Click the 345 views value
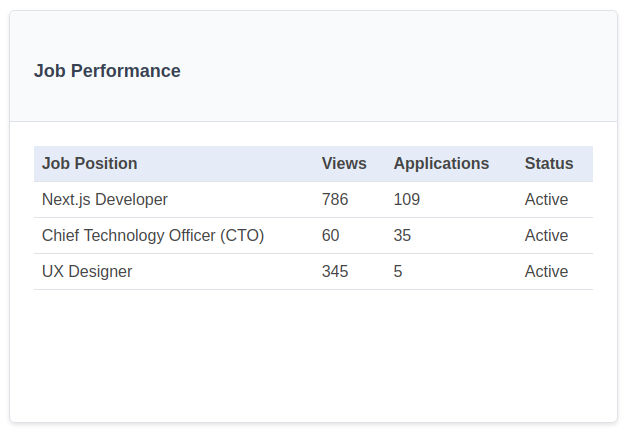Screen dimensions: 625x437 335,272
